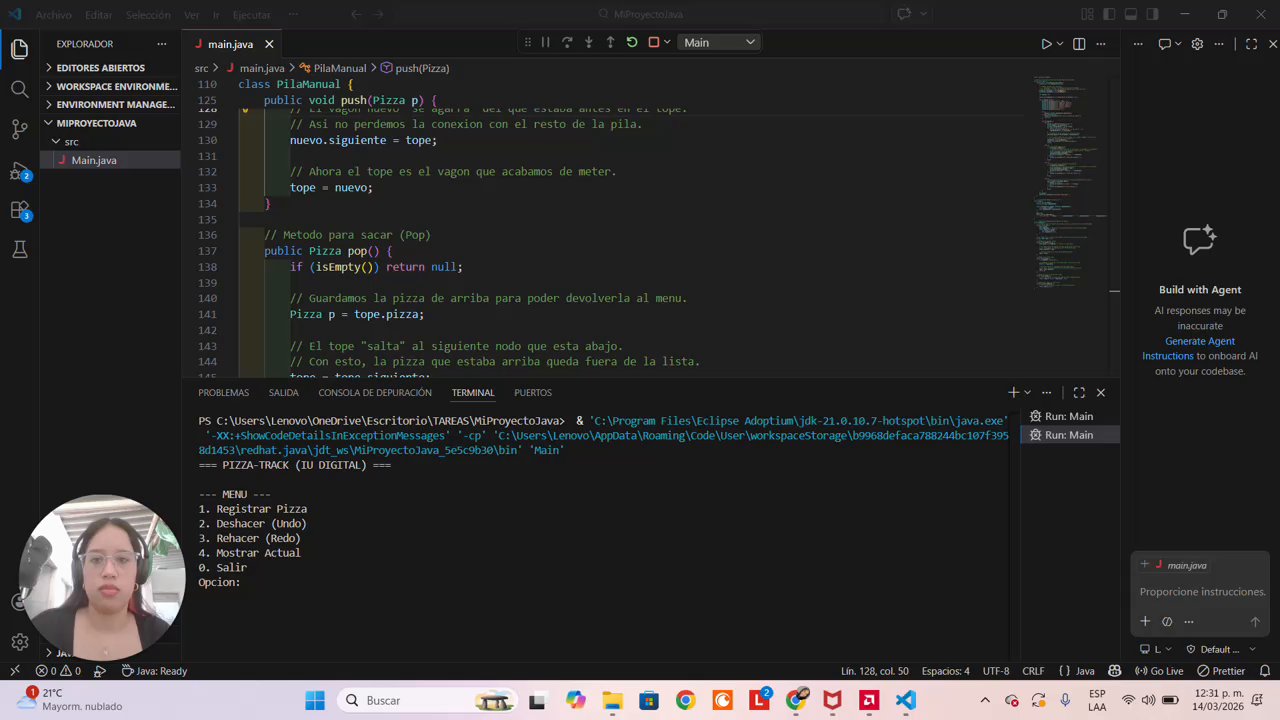Click the MiProyectoJava command center search box
The image size is (1280, 720).
[x=640, y=15]
